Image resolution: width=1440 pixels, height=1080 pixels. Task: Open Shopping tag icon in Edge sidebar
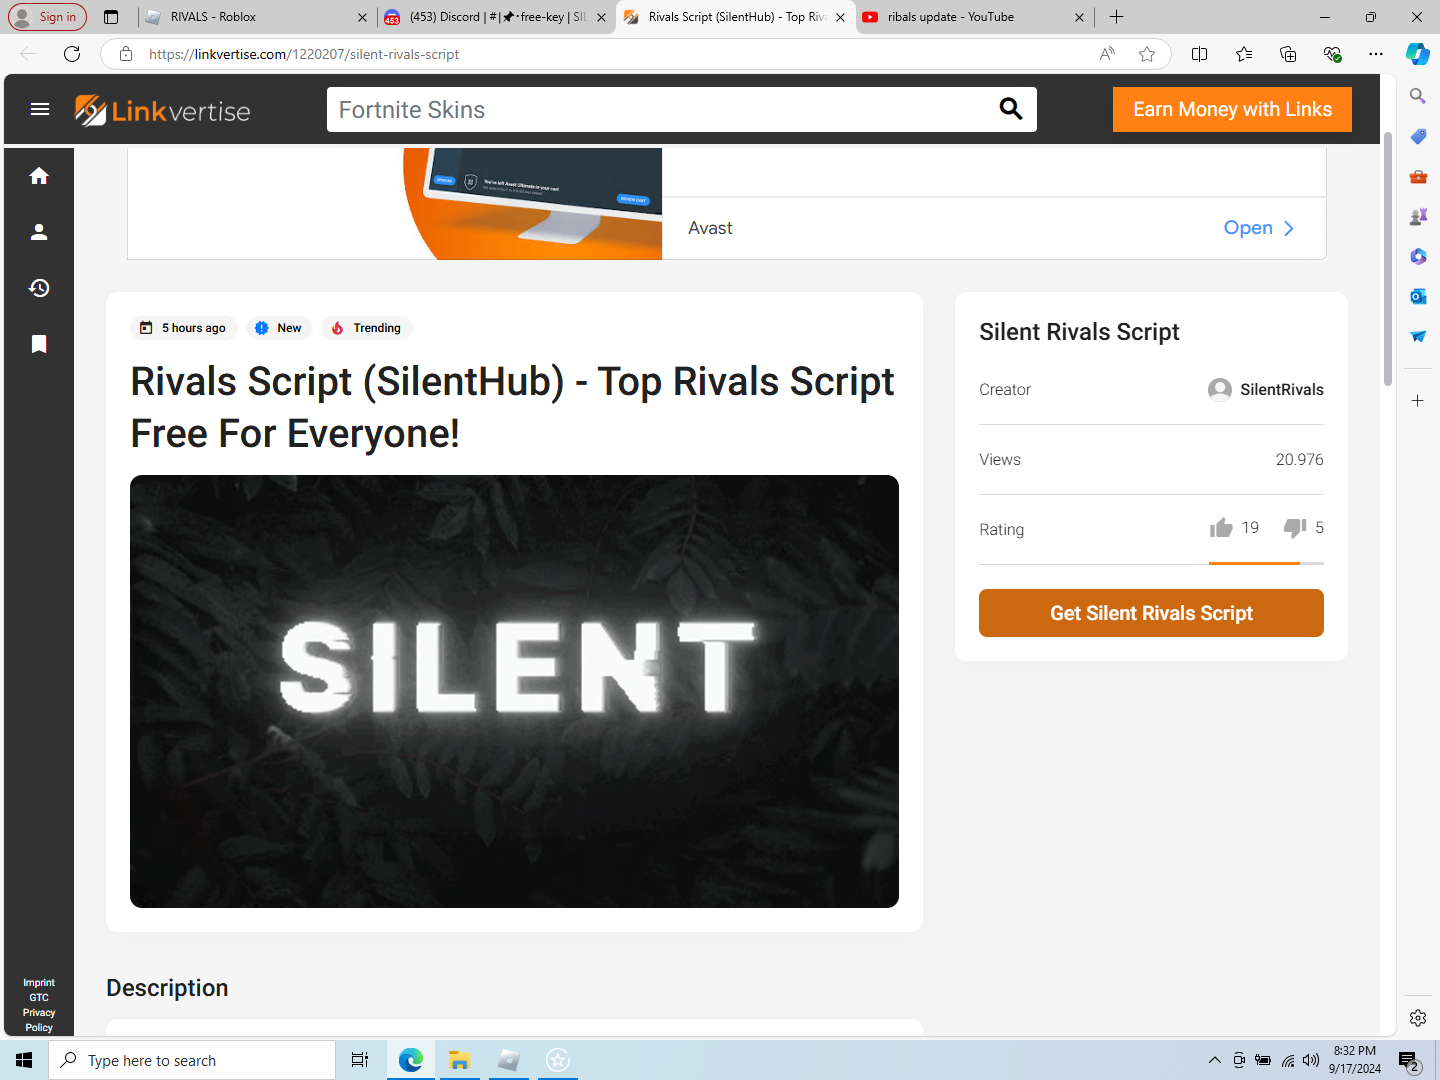(1418, 136)
